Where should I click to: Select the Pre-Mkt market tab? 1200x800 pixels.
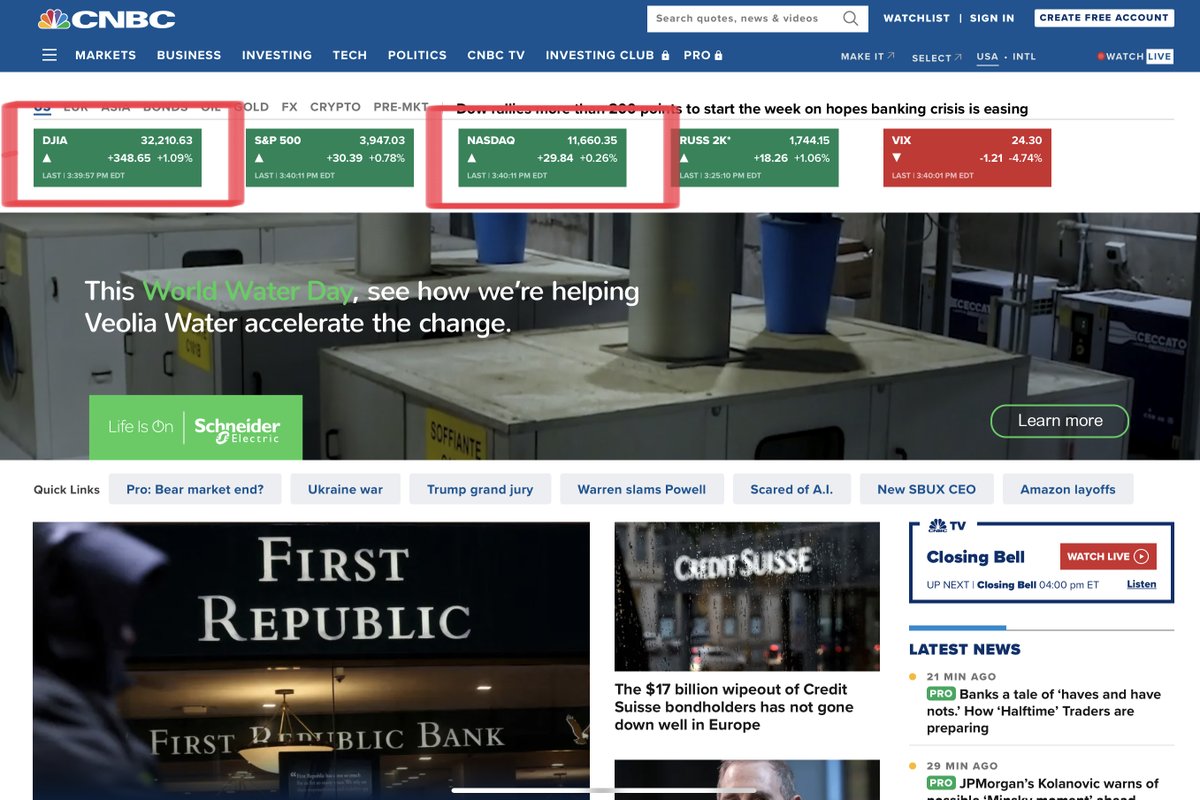(401, 107)
